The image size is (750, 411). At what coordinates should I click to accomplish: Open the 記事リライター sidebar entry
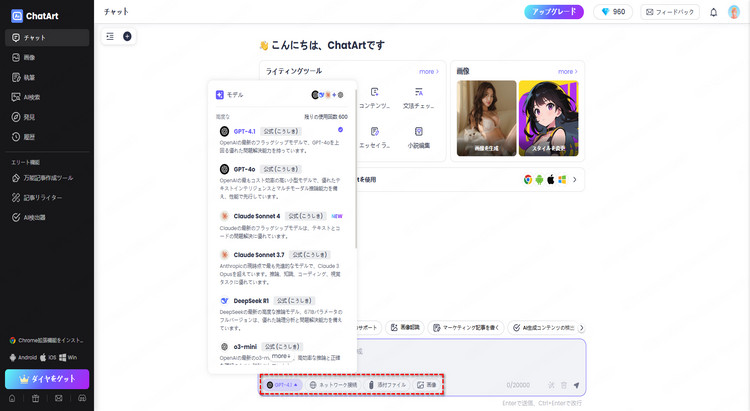pyautogui.click(x=47, y=198)
